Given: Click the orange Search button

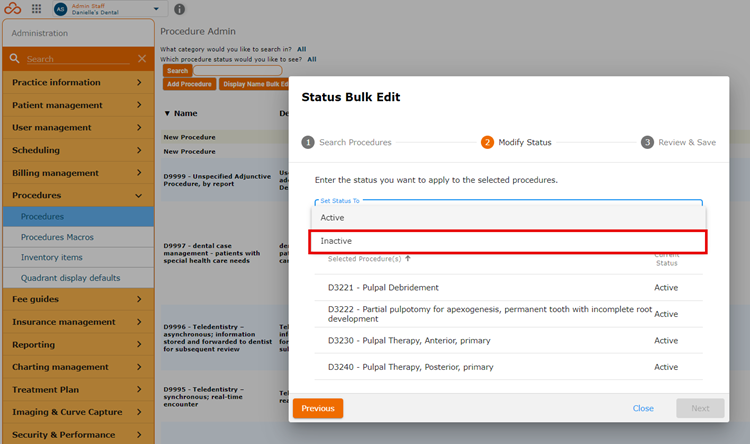Looking at the screenshot, I should [177, 71].
